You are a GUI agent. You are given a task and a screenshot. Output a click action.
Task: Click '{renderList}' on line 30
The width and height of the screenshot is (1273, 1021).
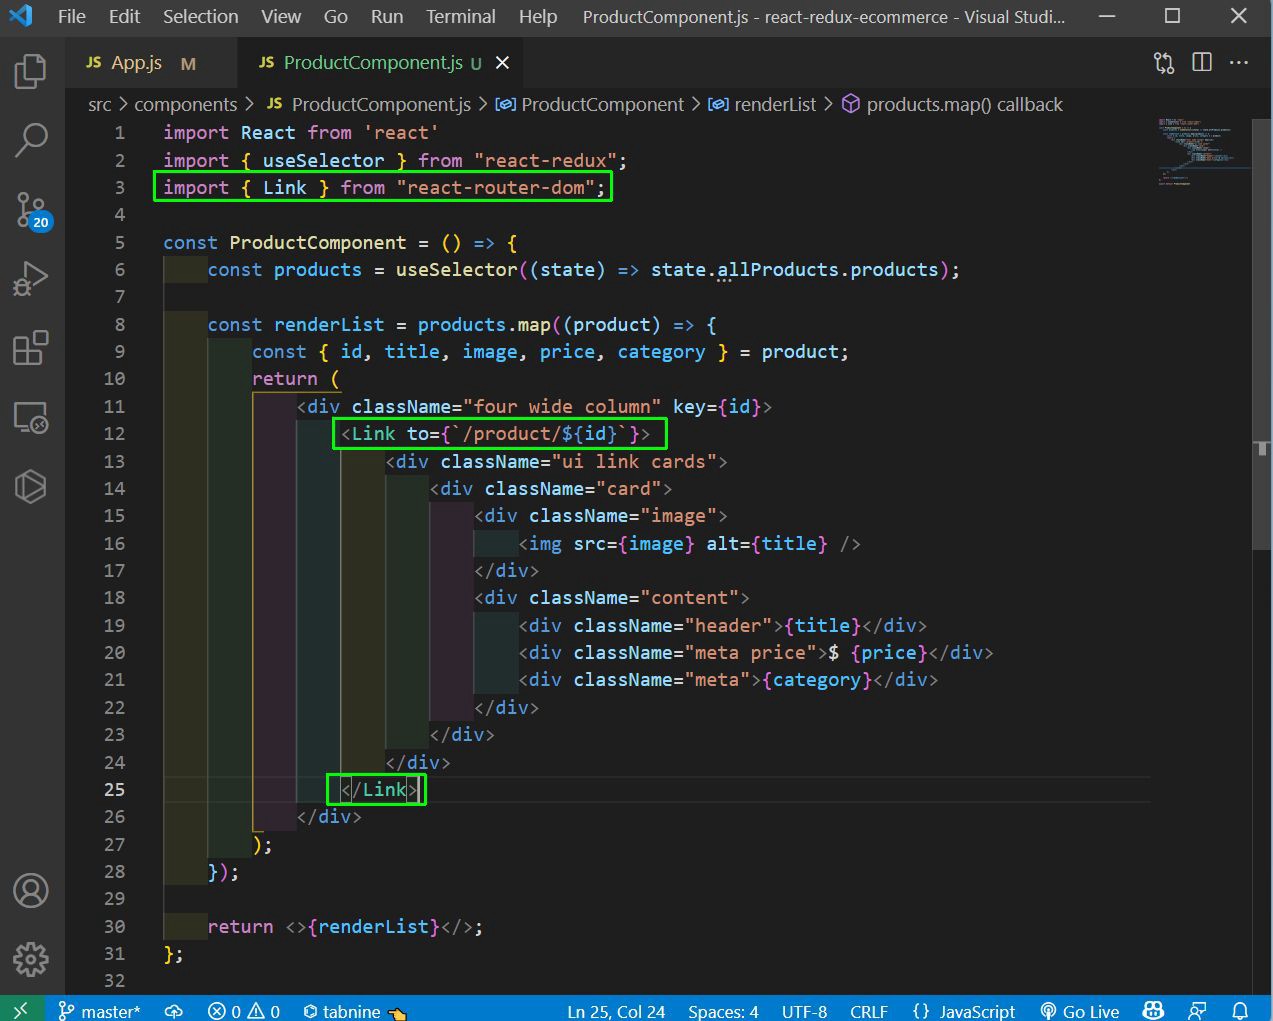374,927
